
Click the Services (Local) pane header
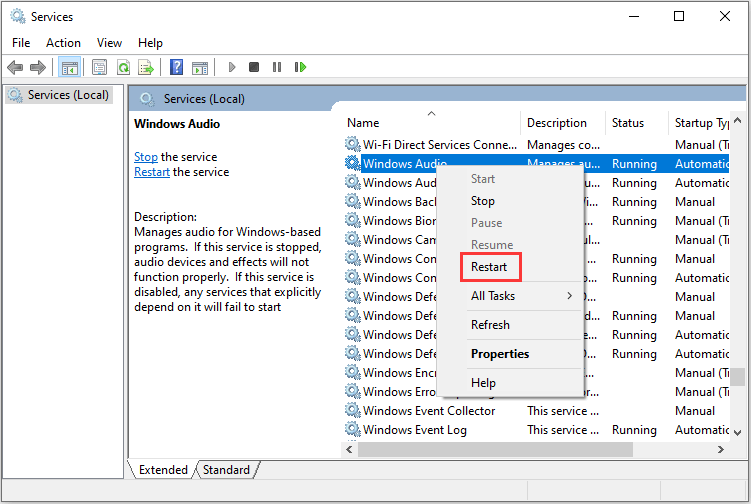coord(204,99)
